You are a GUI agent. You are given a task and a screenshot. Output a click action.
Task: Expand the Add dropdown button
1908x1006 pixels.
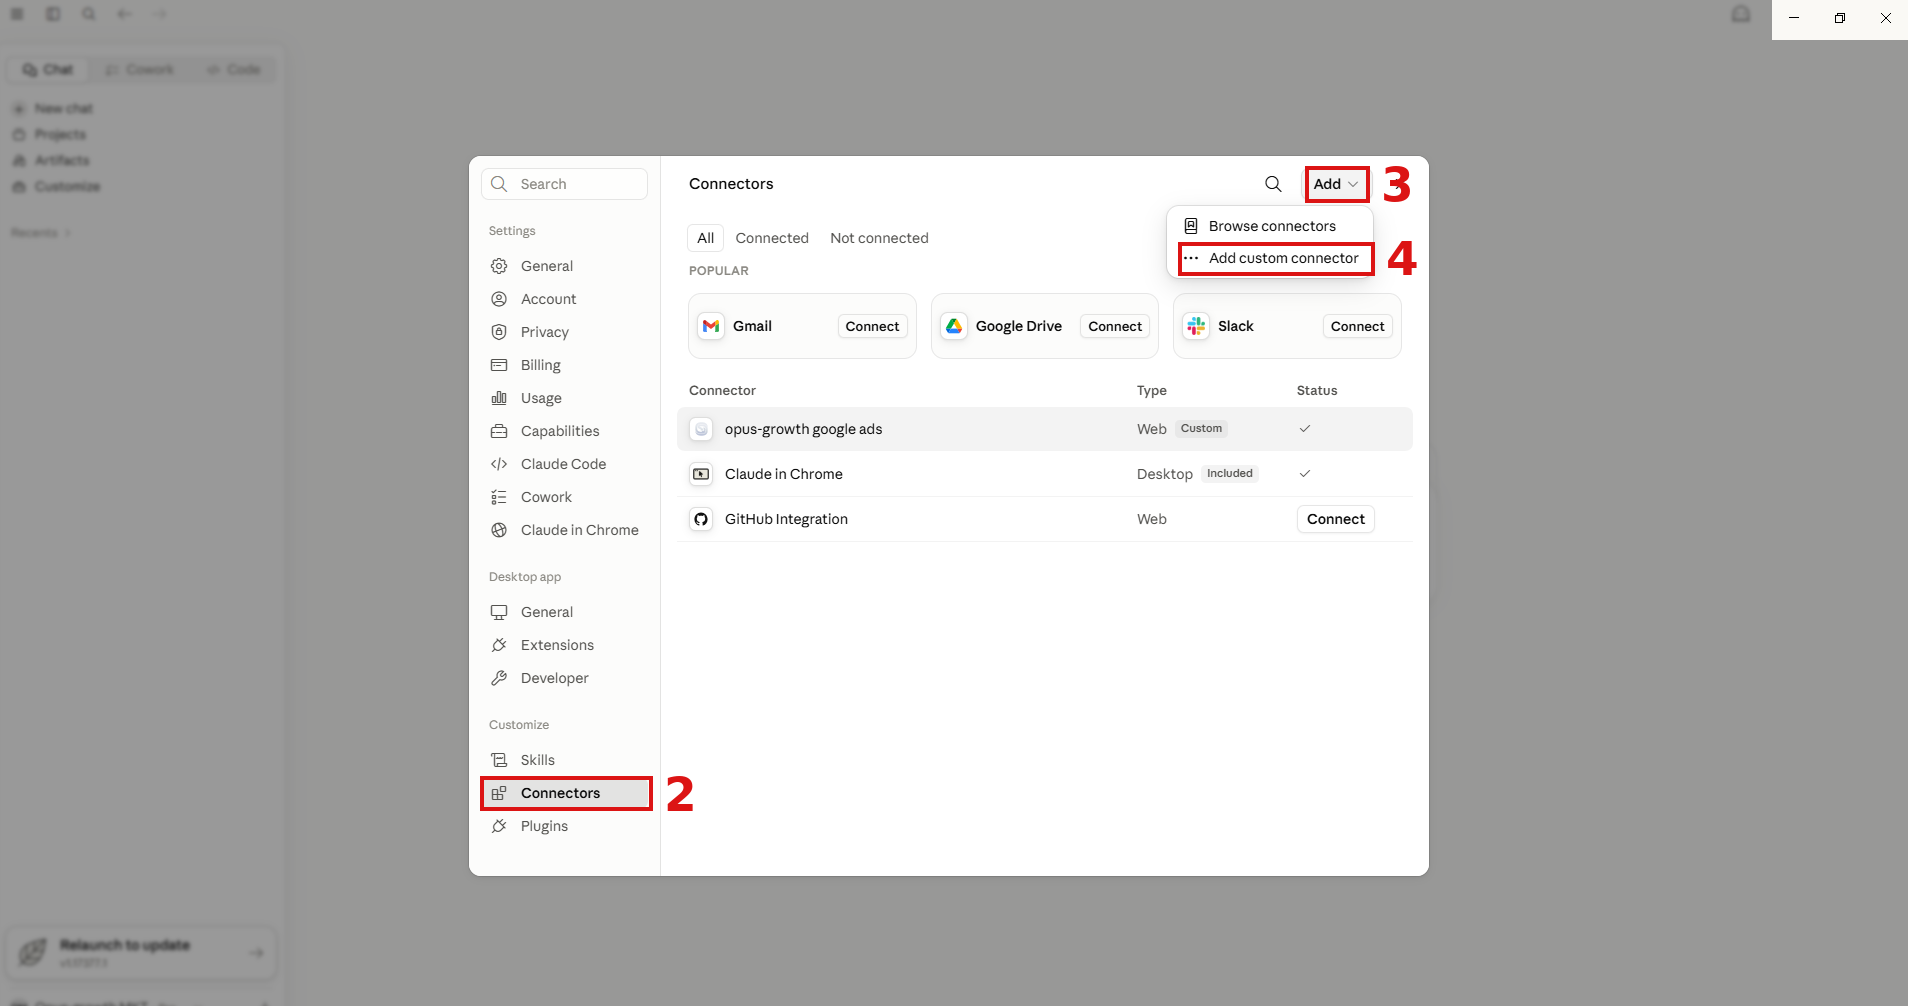click(x=1336, y=184)
